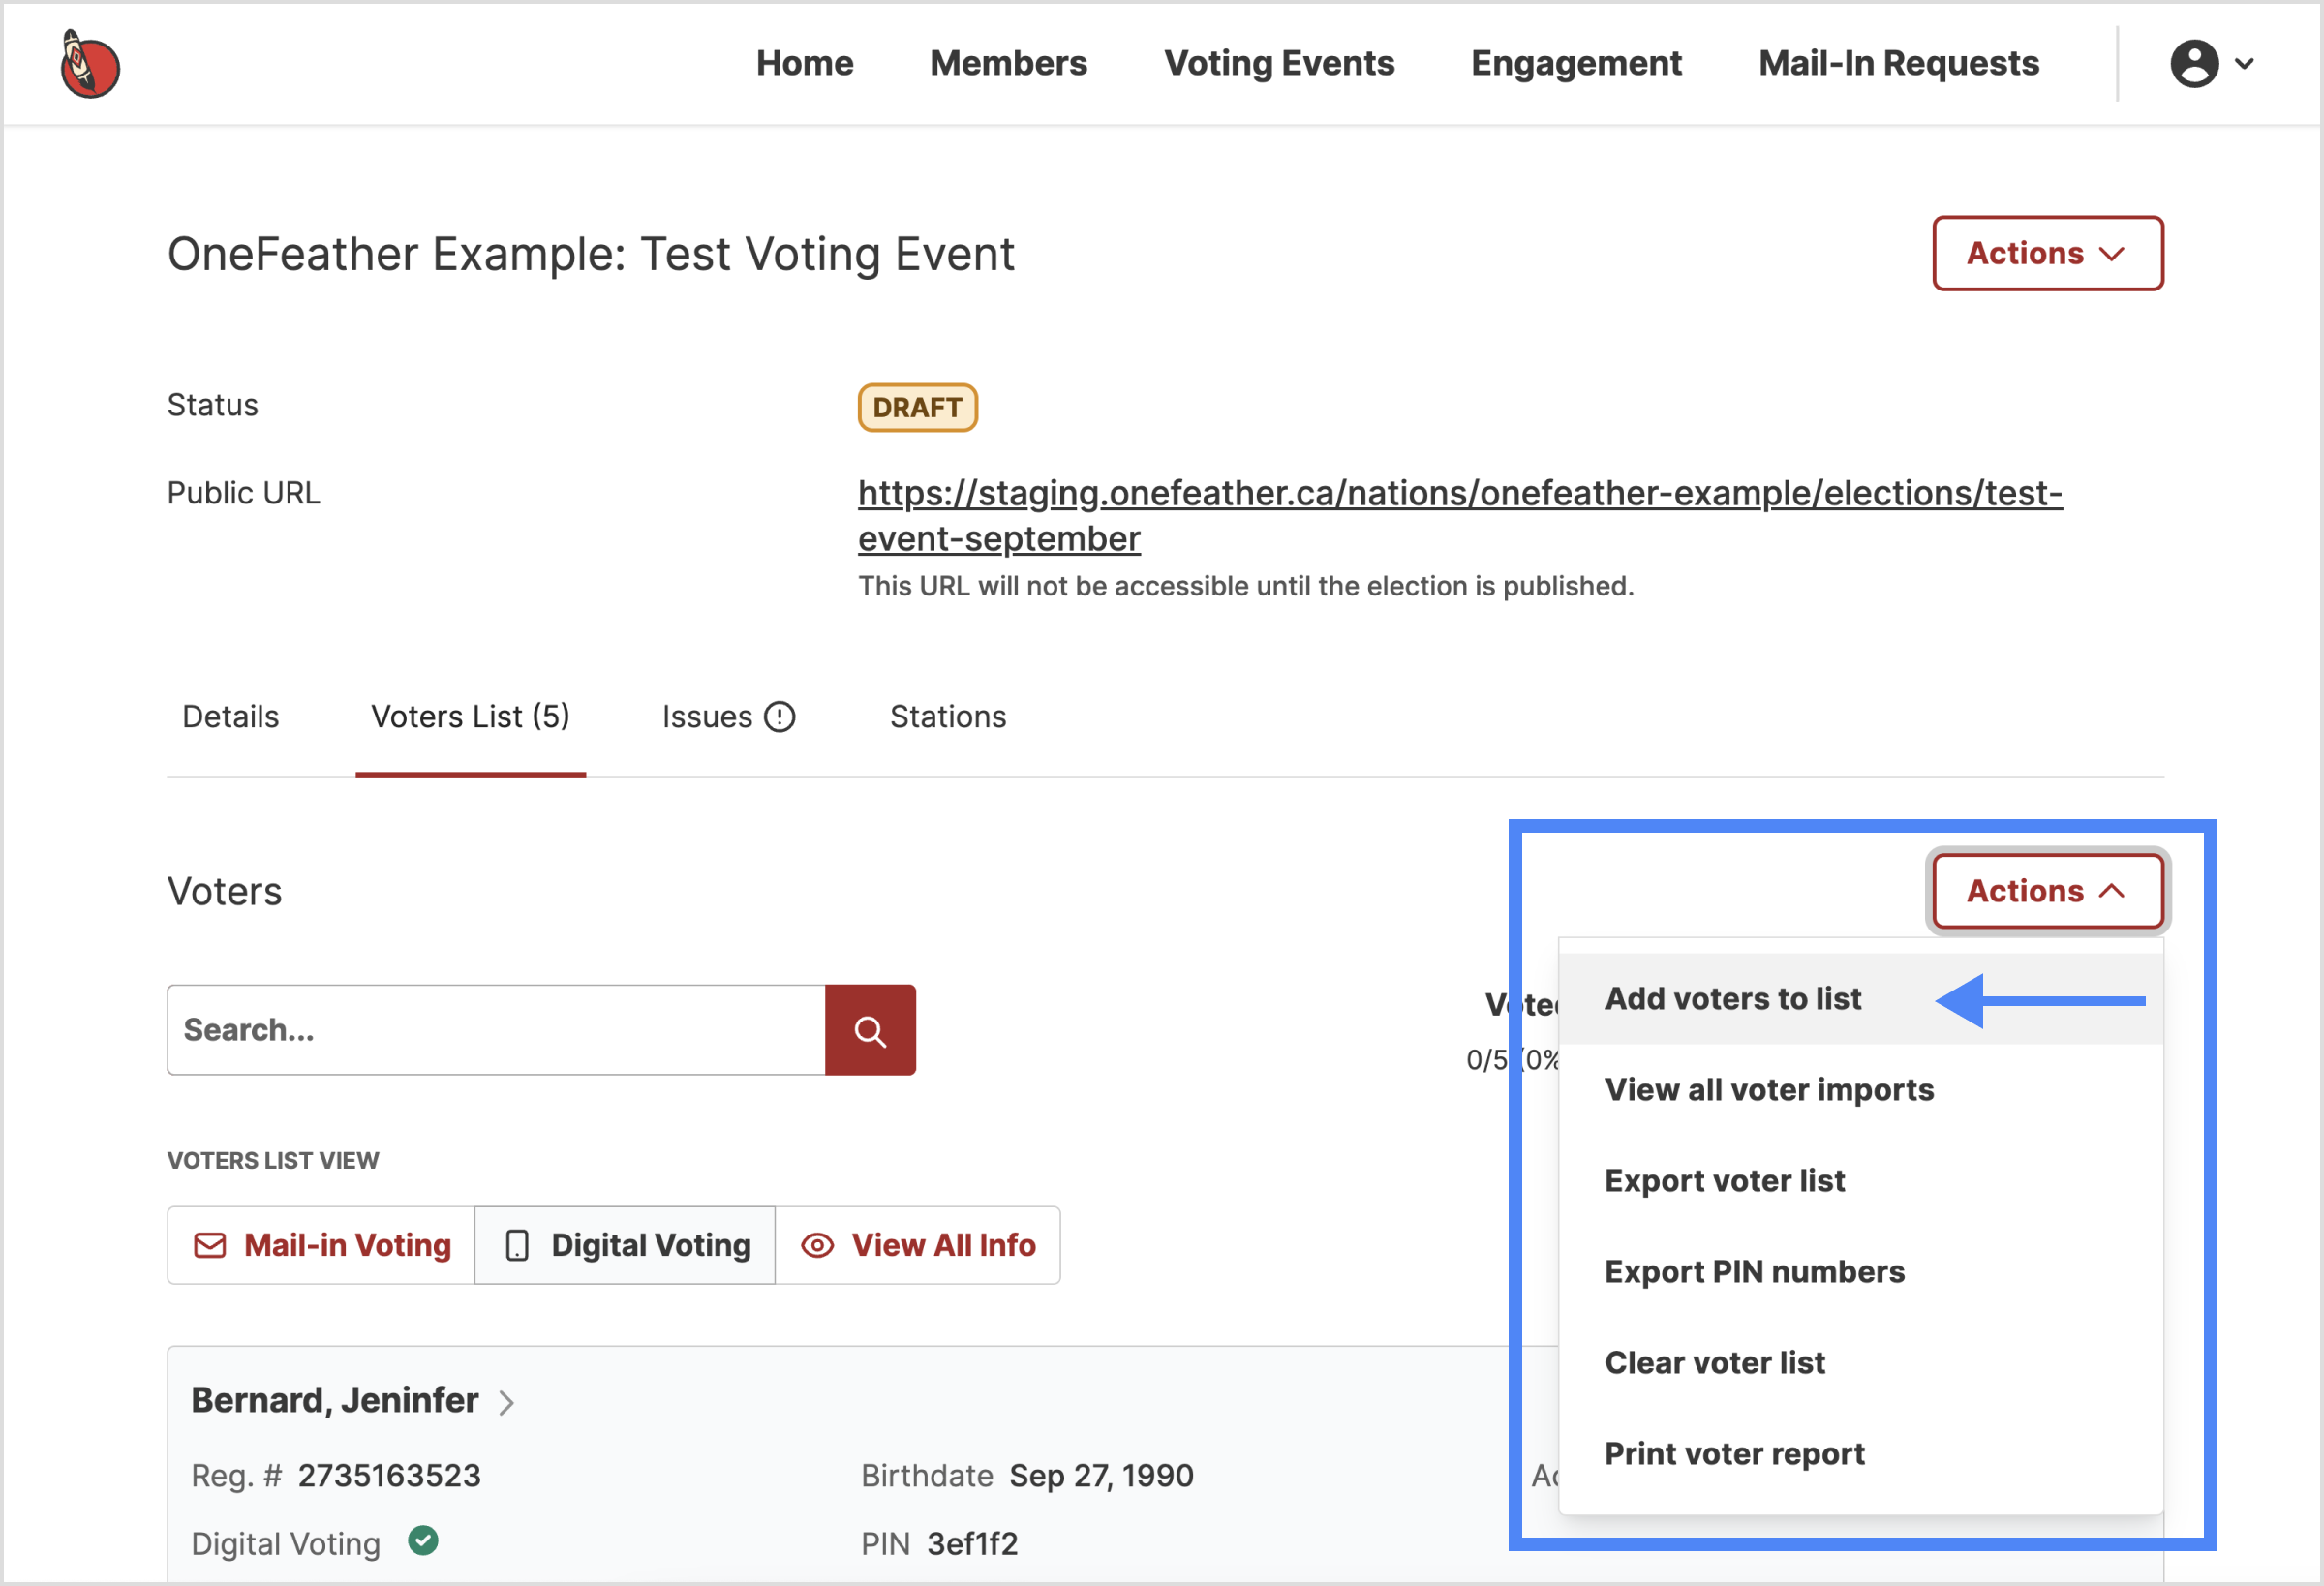Image resolution: width=2324 pixels, height=1586 pixels.
Task: Click the Issues info alert icon
Action: (779, 717)
